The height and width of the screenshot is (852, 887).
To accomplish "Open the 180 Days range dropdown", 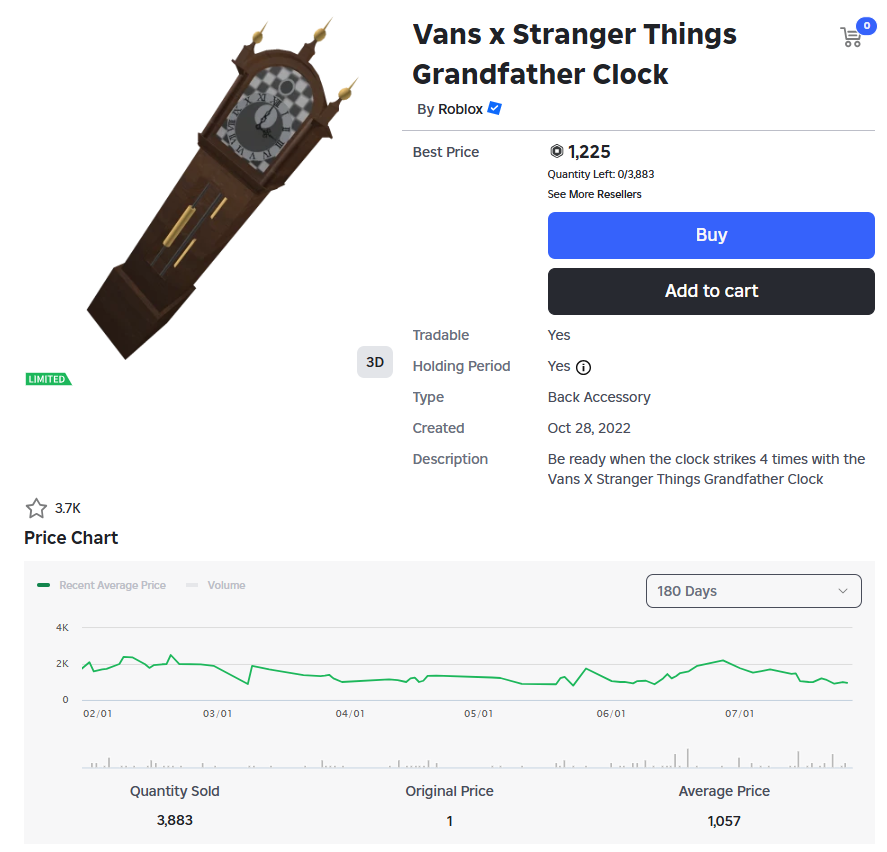I will pos(753,591).
